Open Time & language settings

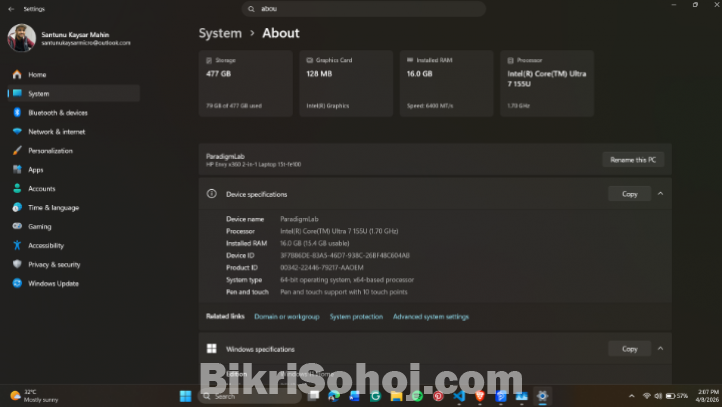53,207
